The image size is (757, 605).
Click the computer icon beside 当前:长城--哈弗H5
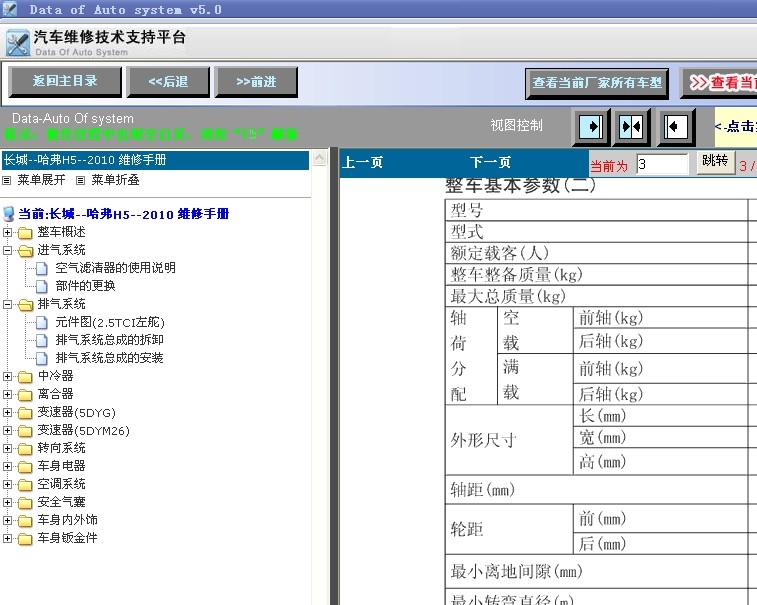click(8, 214)
